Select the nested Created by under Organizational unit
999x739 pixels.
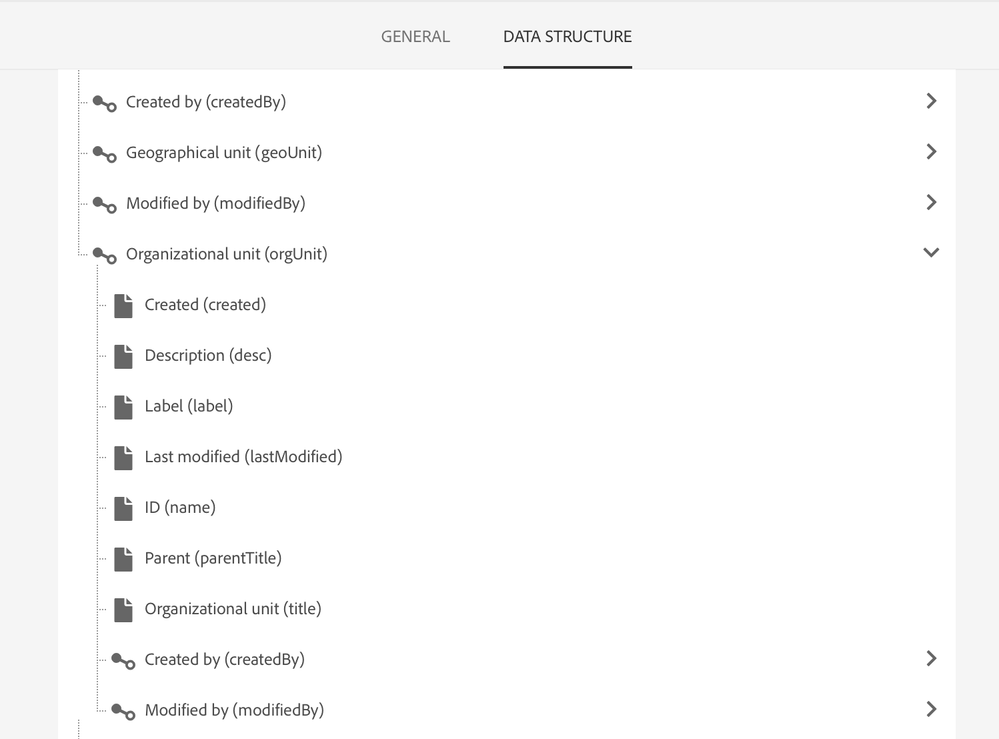[226, 659]
